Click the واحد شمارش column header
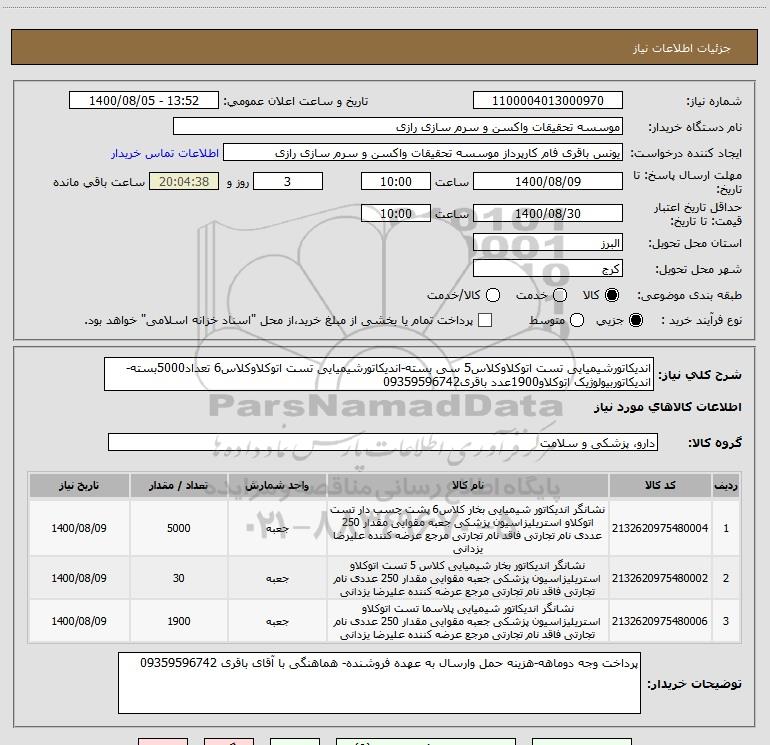Viewport: 770px width, 745px height. [277, 486]
